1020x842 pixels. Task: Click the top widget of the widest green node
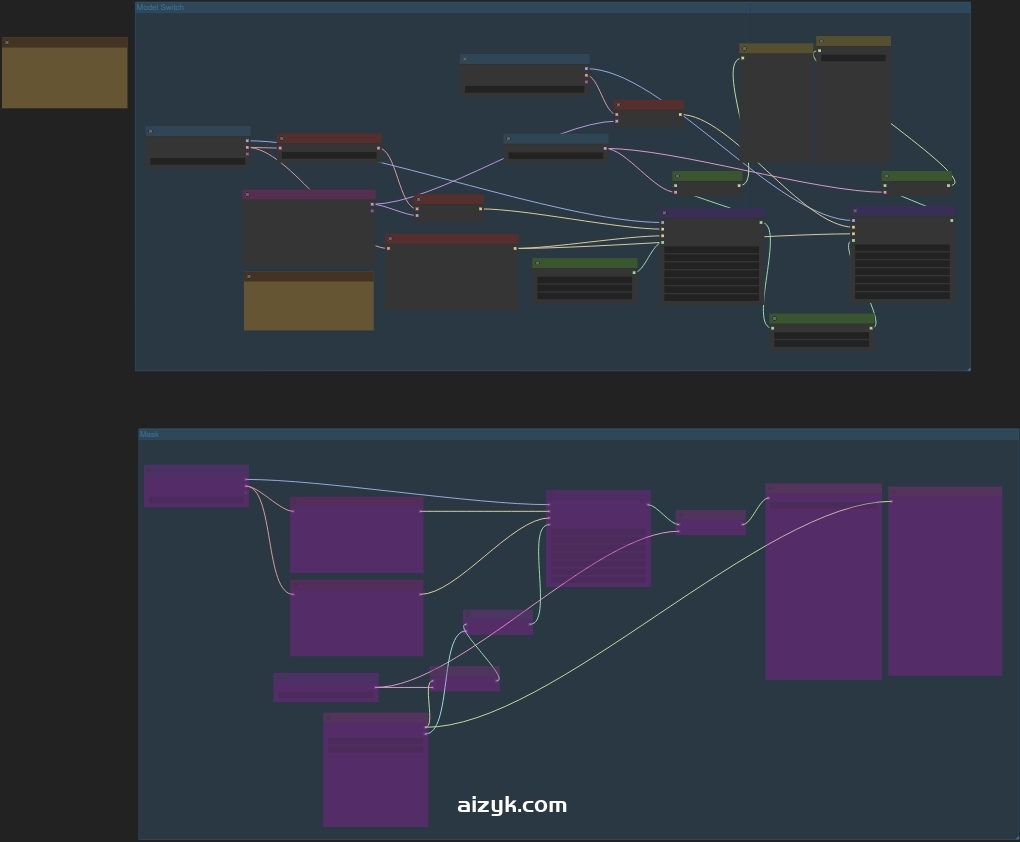click(584, 283)
